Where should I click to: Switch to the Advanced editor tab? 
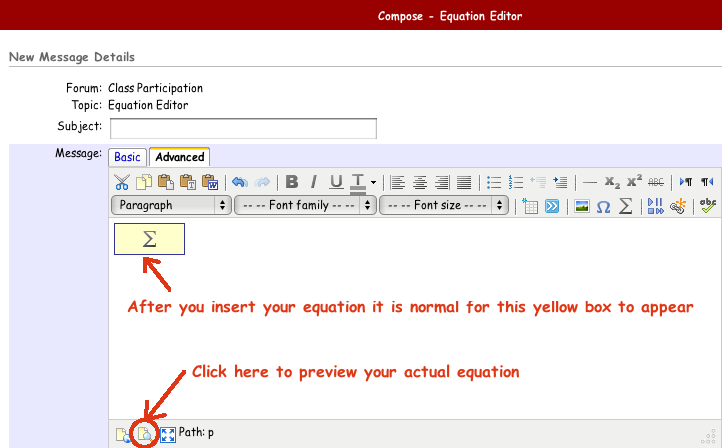tap(180, 157)
